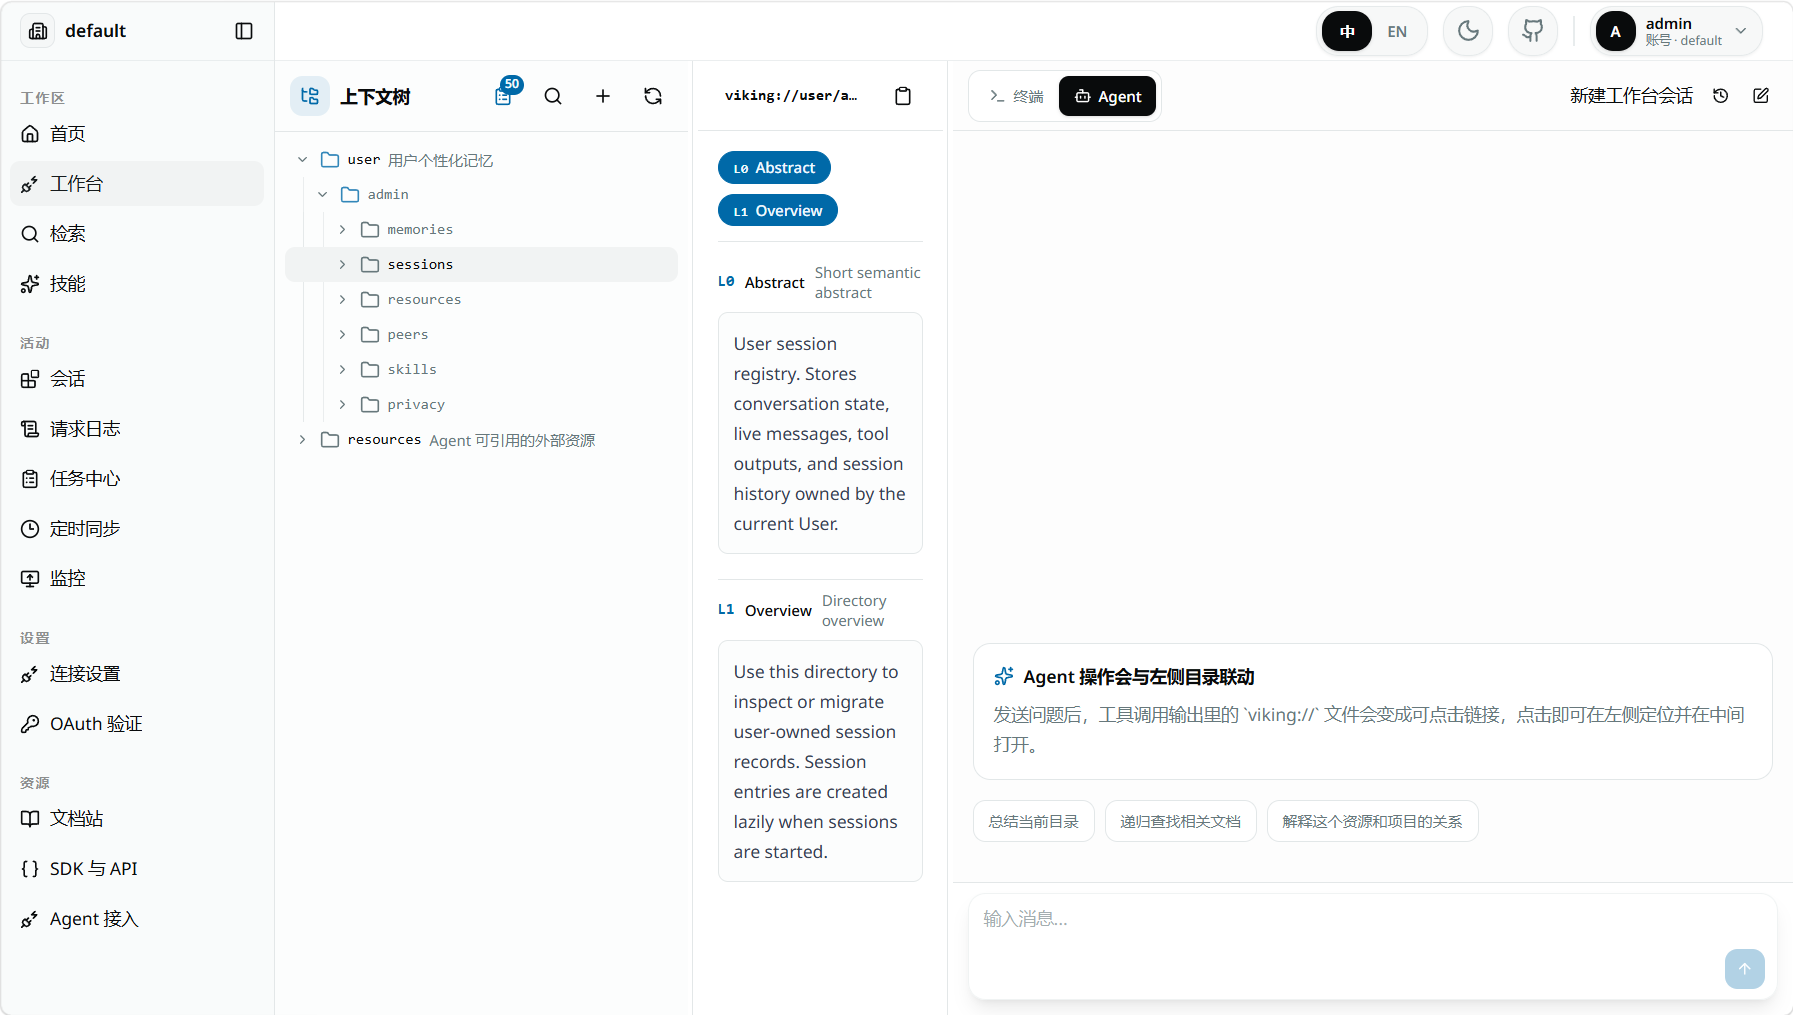1793x1015 pixels.
Task: Open 工作台 workbench
Action: [x=137, y=184]
